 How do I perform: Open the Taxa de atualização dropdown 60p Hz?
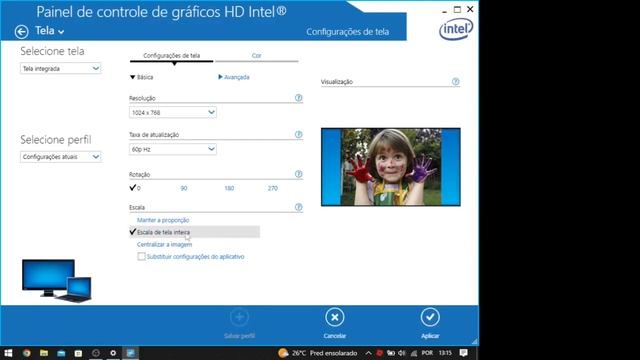[x=173, y=149]
